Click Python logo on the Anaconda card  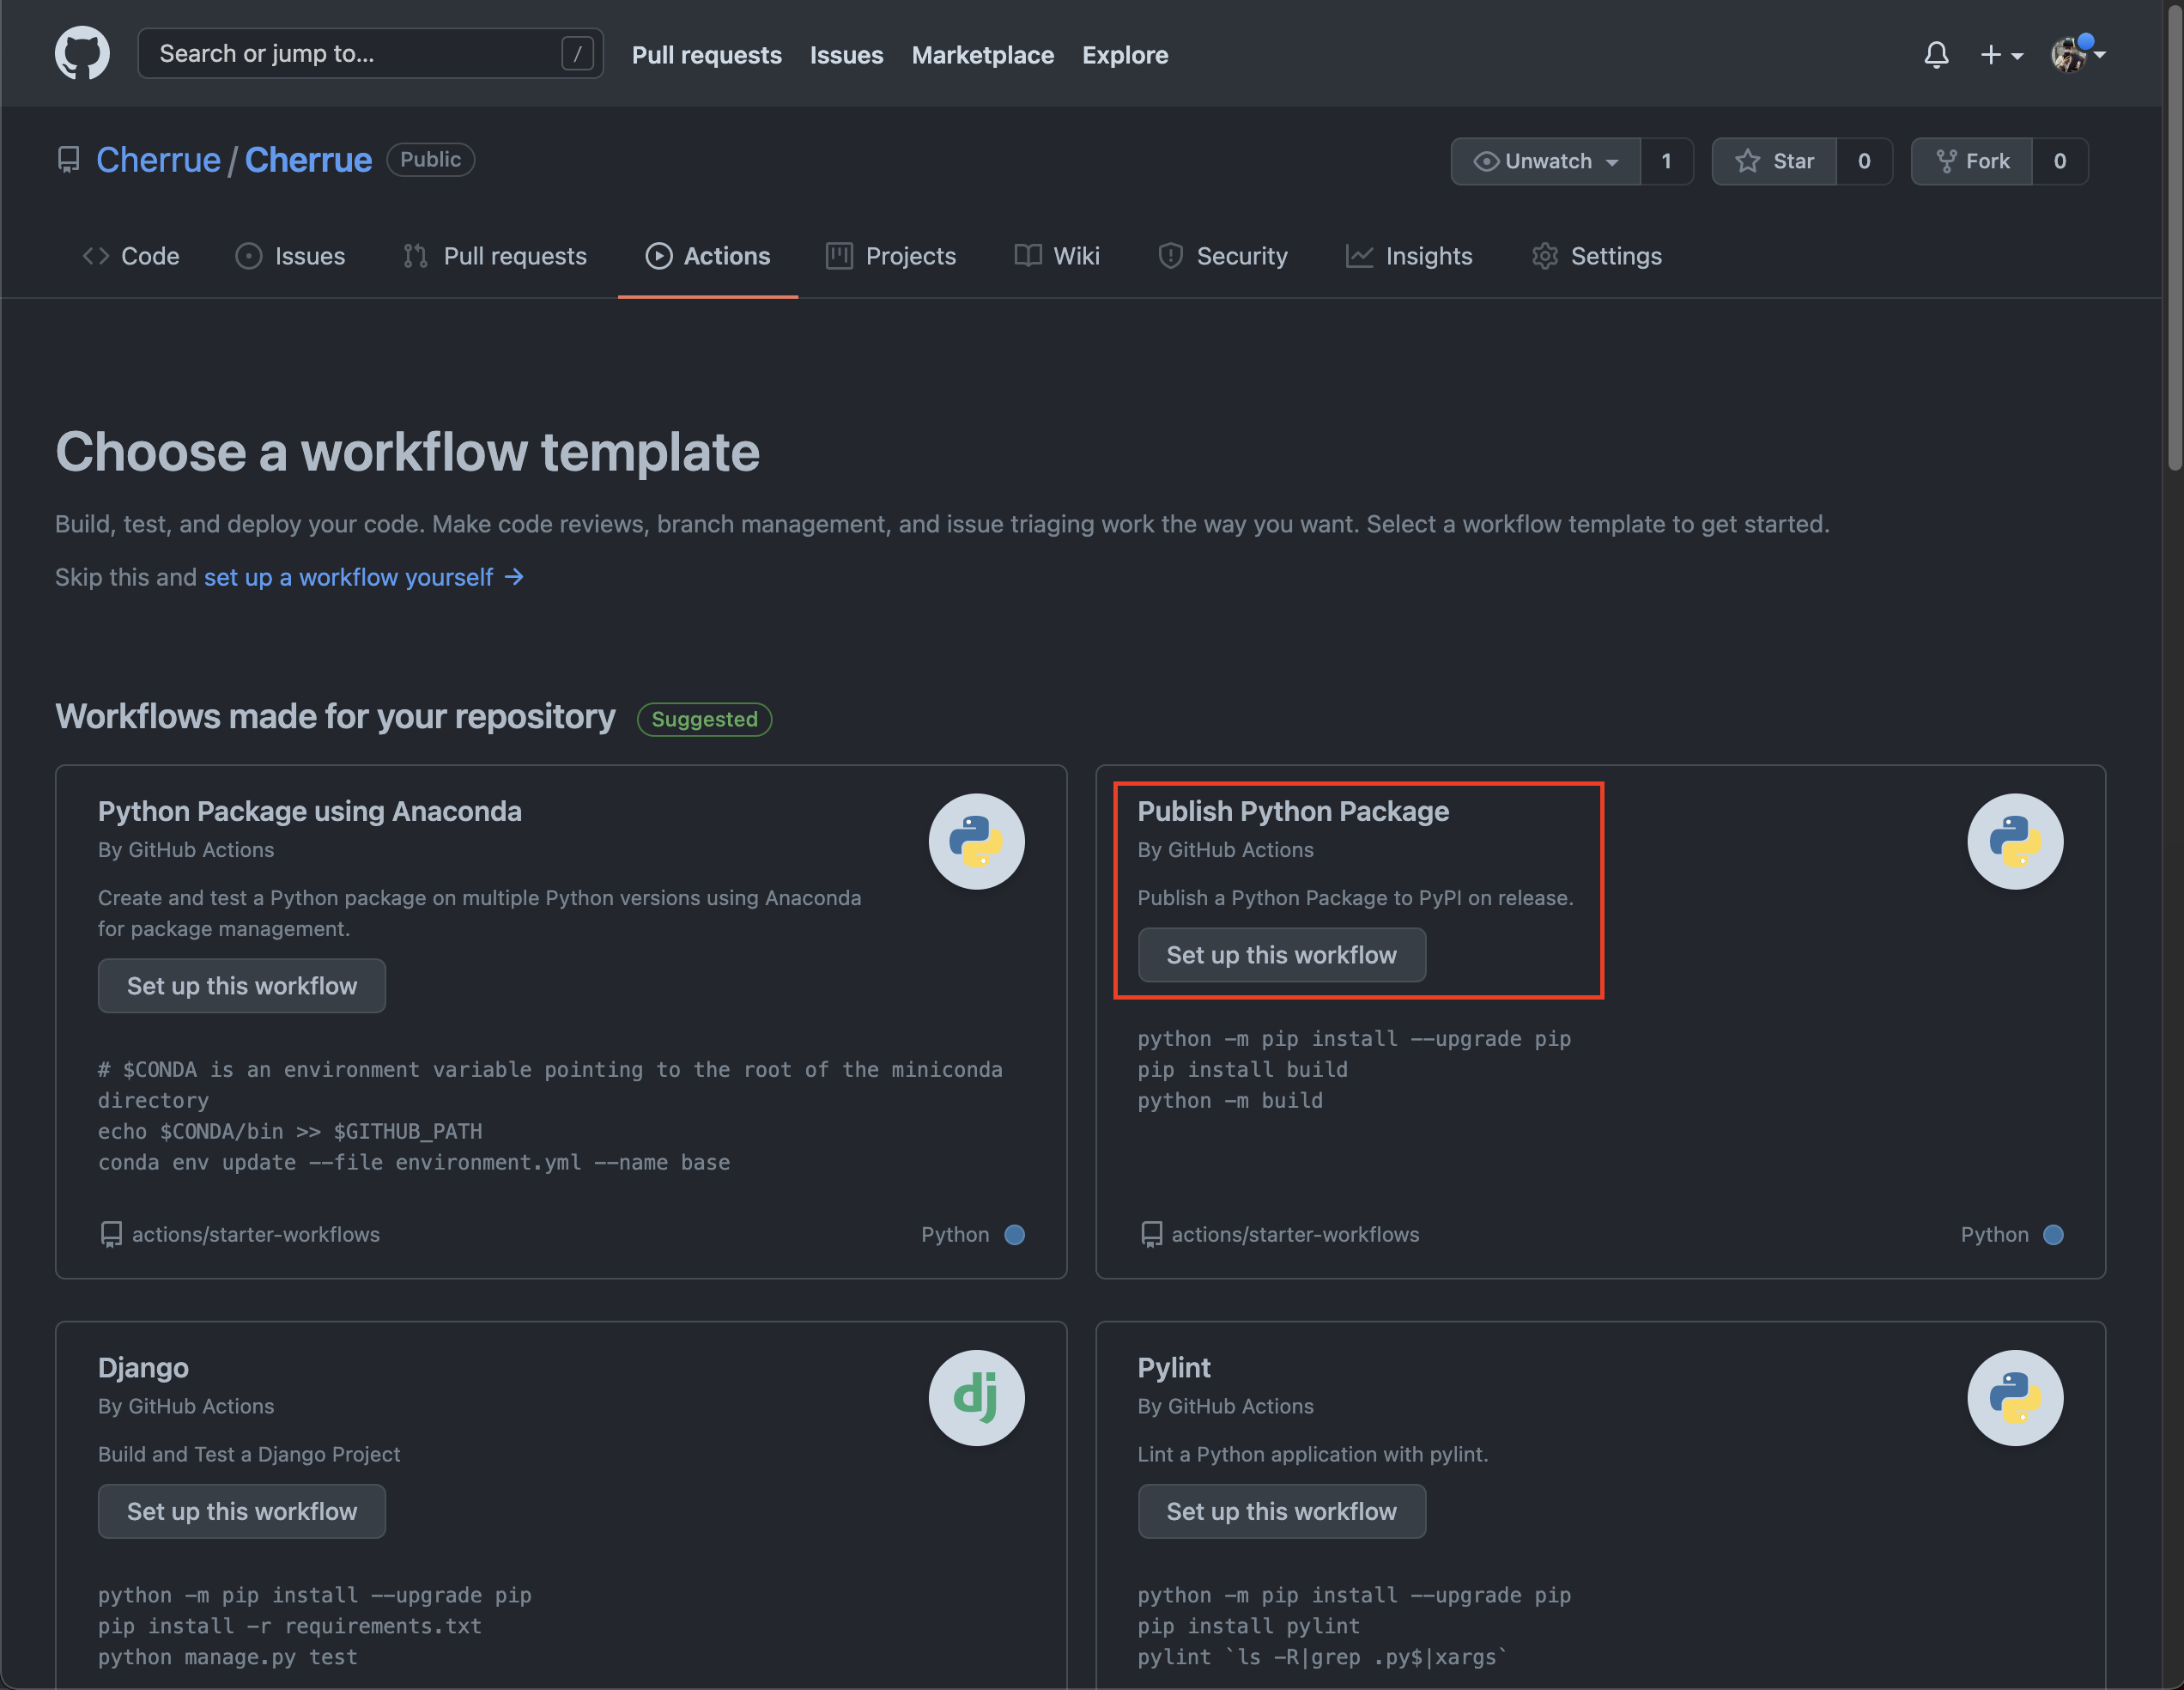[976, 841]
